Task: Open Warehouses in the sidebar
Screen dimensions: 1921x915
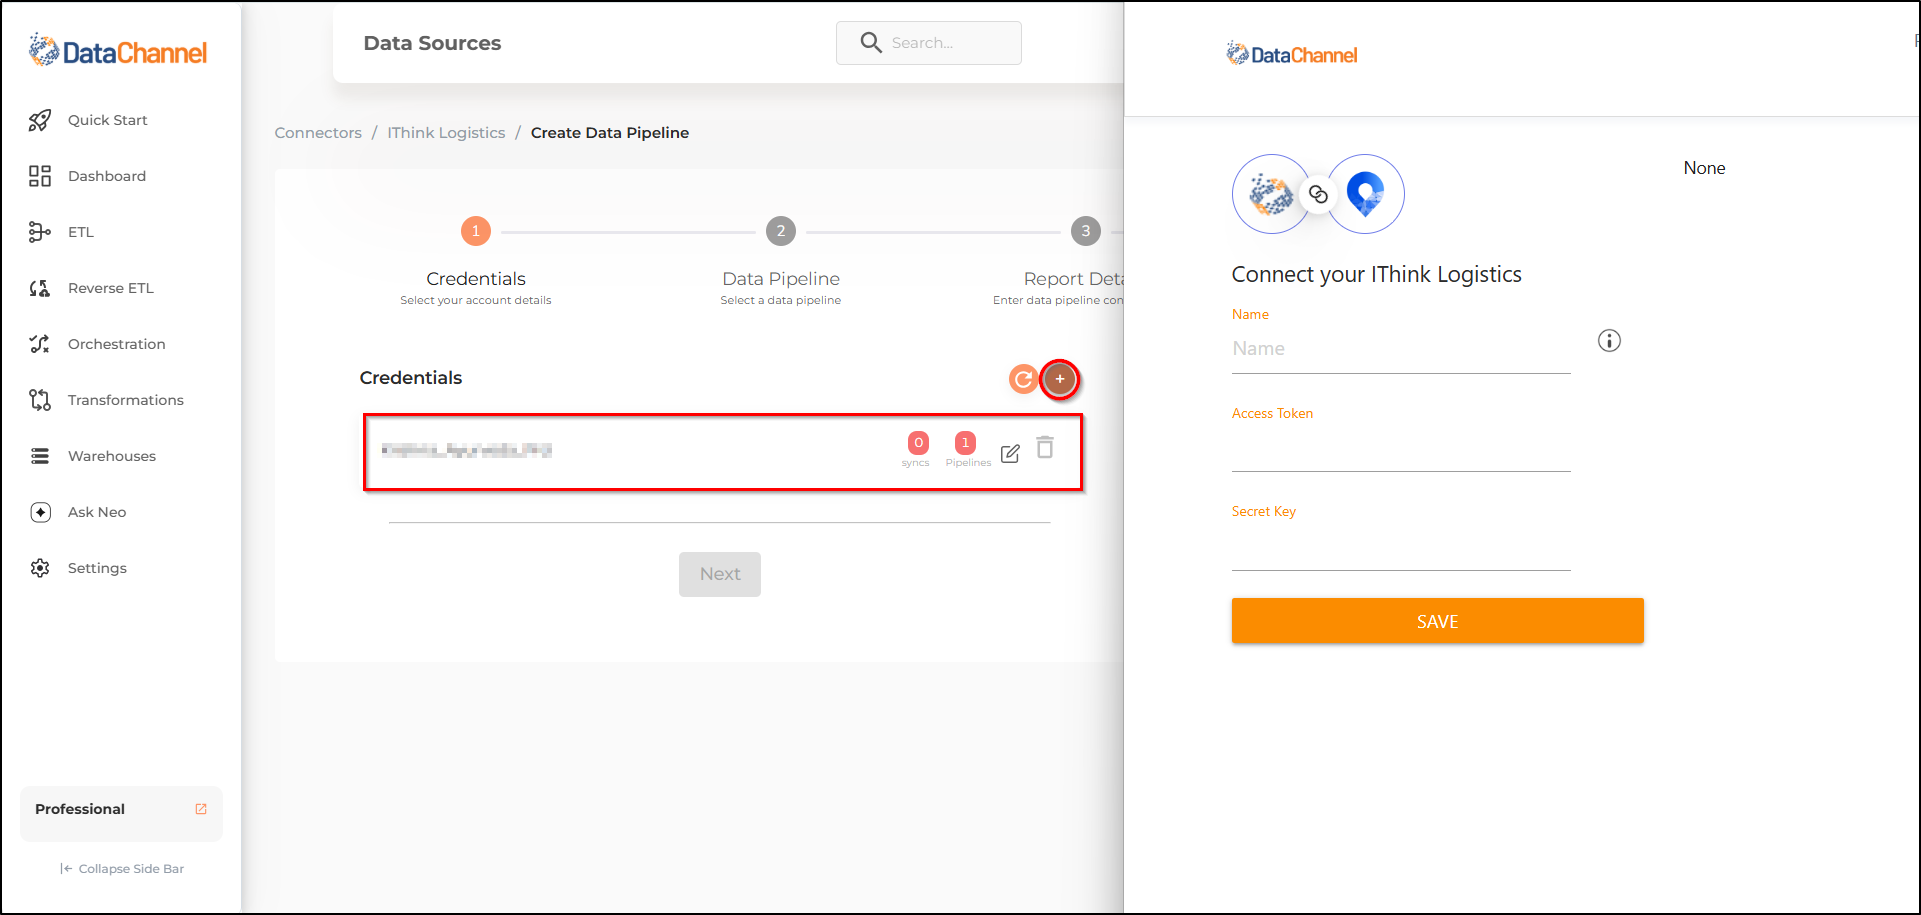Action: click(x=112, y=456)
